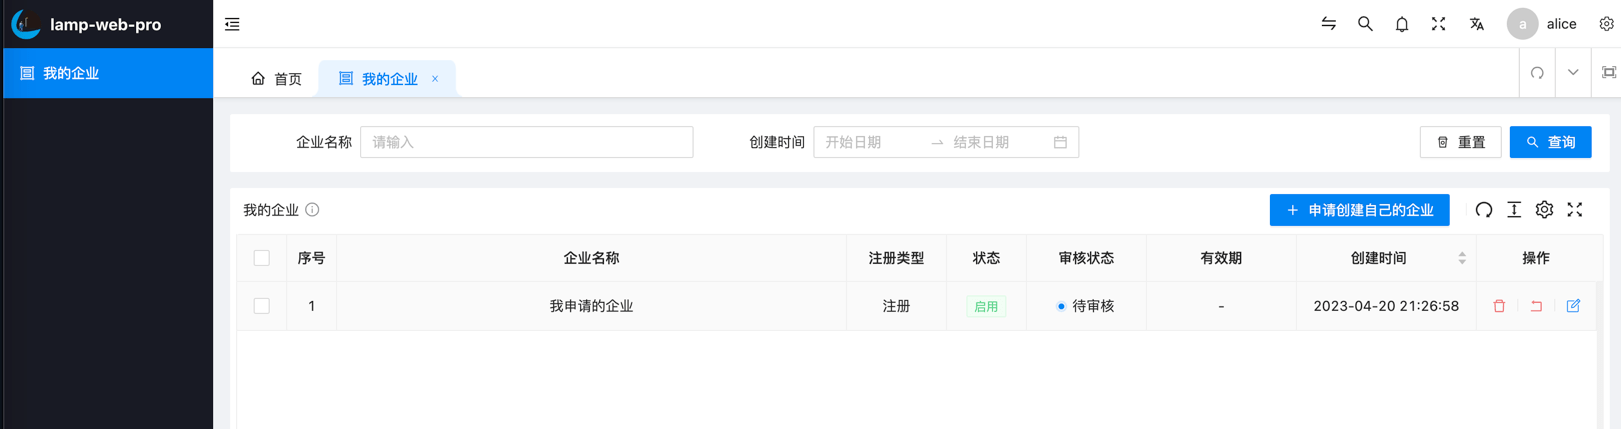
Task: Collapse the sidebar menu with fold icon
Action: (x=232, y=24)
